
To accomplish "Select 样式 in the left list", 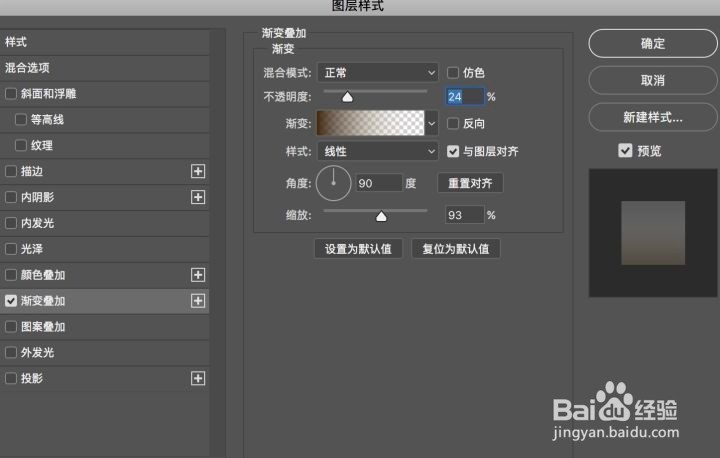I will click(x=105, y=42).
